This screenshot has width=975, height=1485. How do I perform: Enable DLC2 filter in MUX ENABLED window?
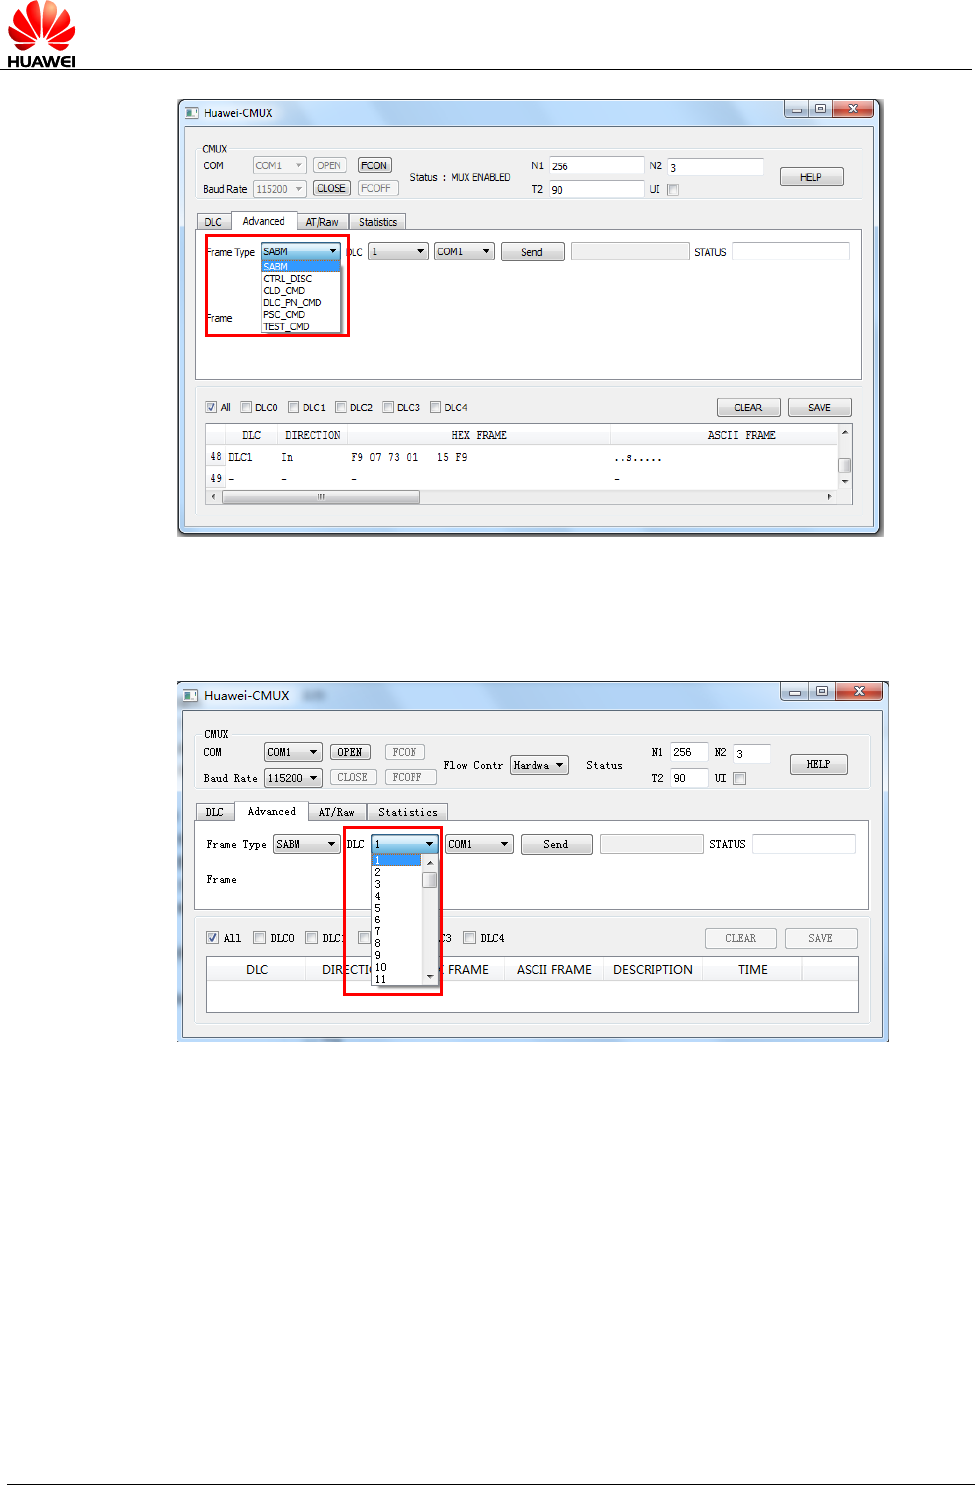coord(341,407)
